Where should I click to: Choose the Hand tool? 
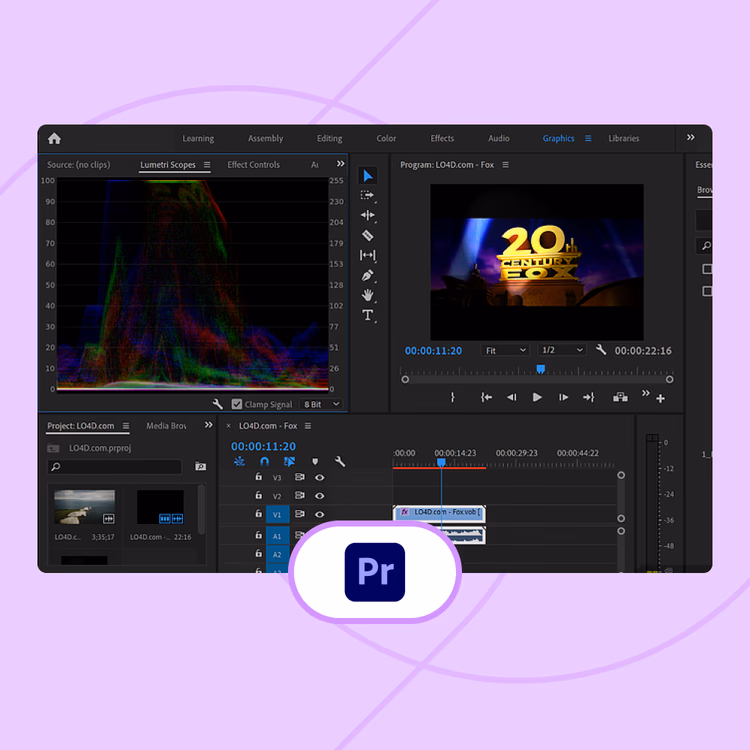367,295
